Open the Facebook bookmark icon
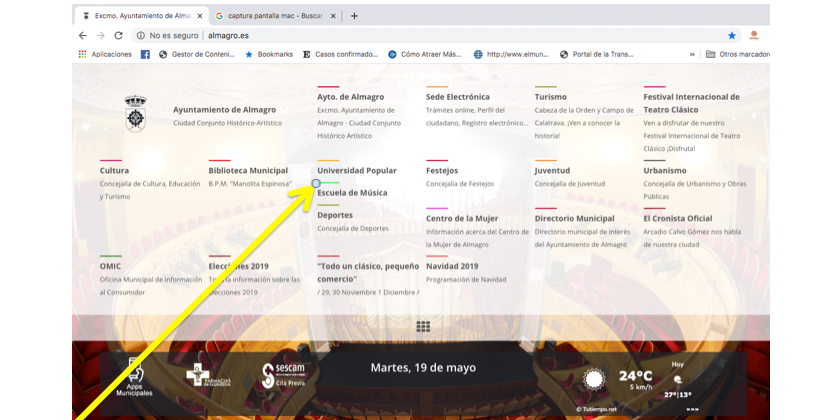The height and width of the screenshot is (420, 840). tap(145, 54)
